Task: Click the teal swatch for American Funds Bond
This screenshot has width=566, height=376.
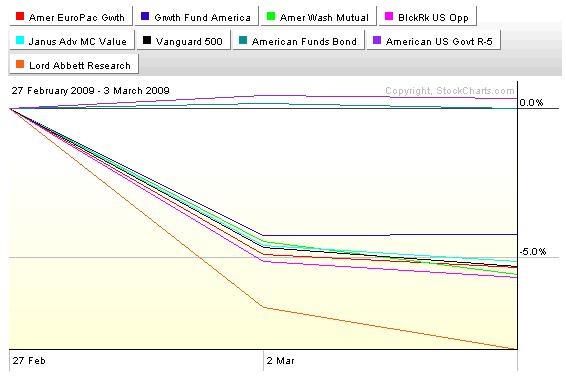Action: point(243,40)
